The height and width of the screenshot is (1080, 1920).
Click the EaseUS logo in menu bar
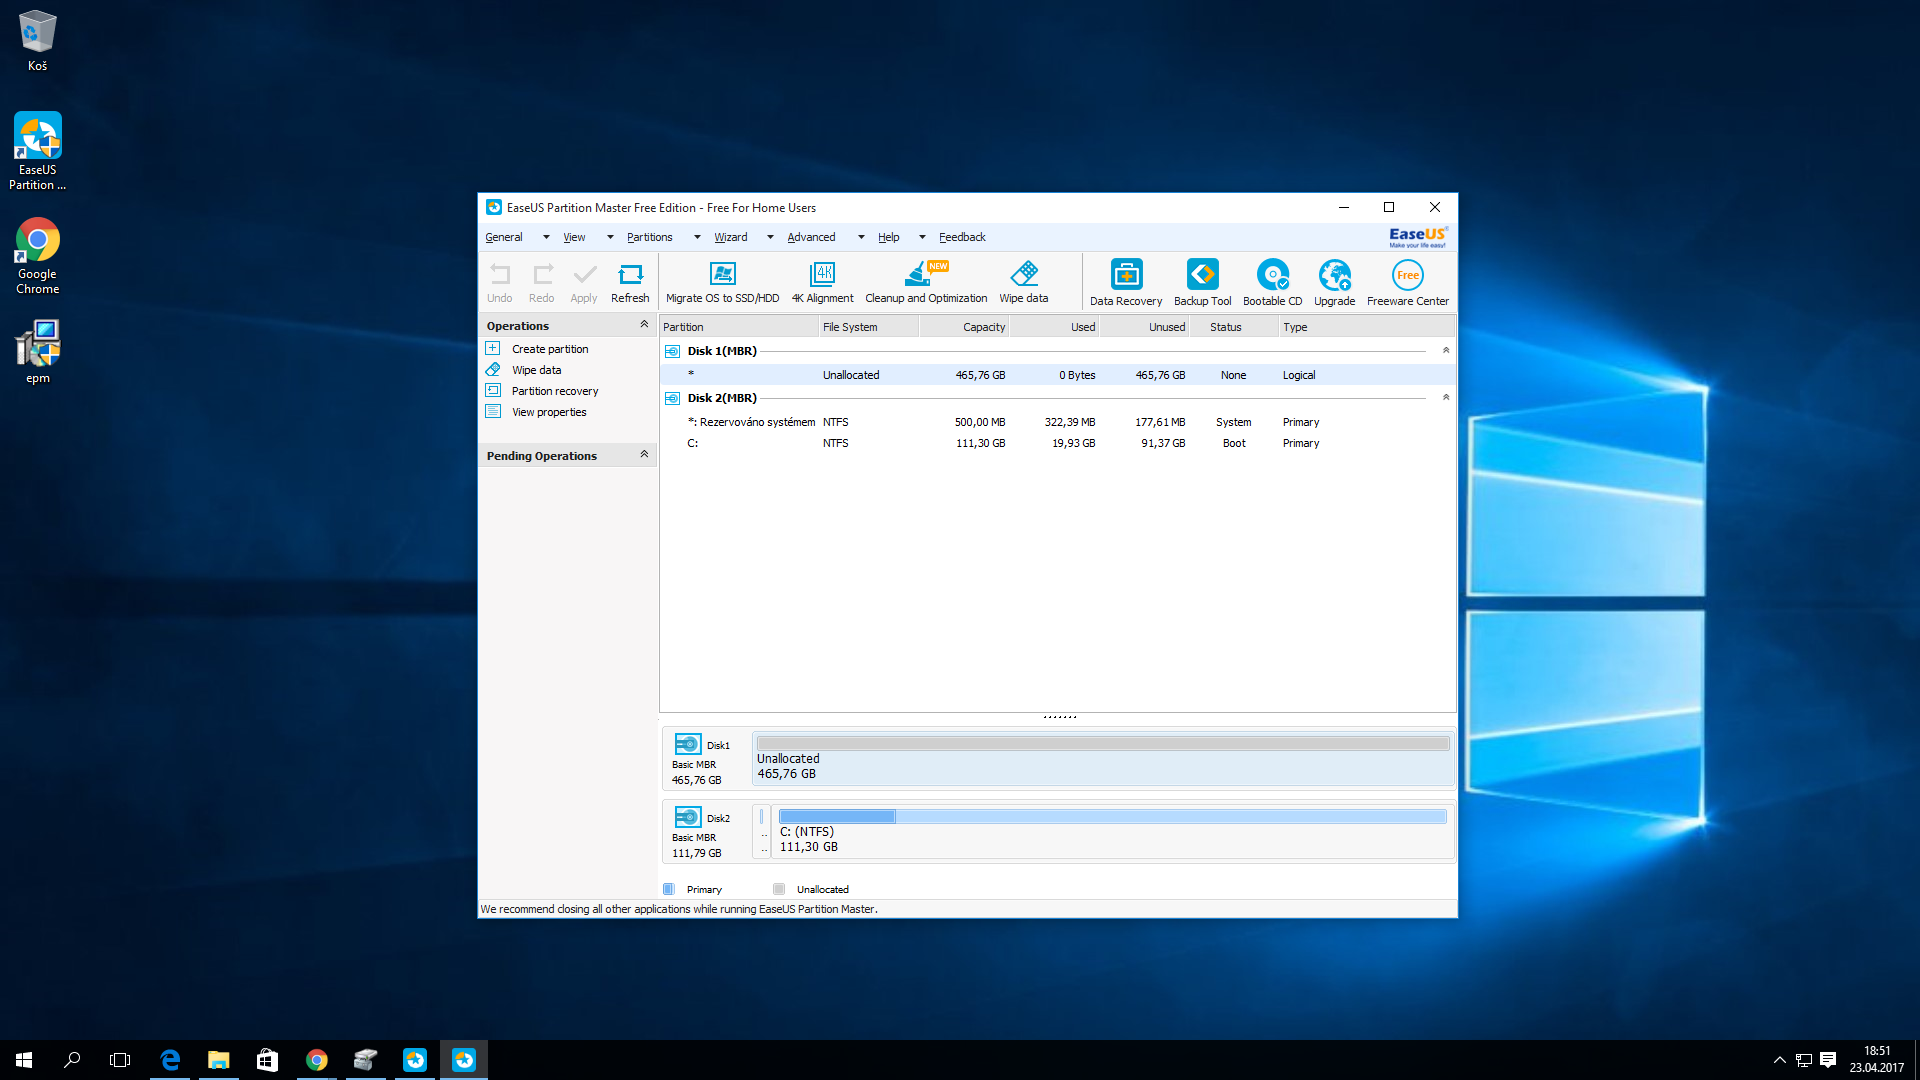coord(1417,237)
